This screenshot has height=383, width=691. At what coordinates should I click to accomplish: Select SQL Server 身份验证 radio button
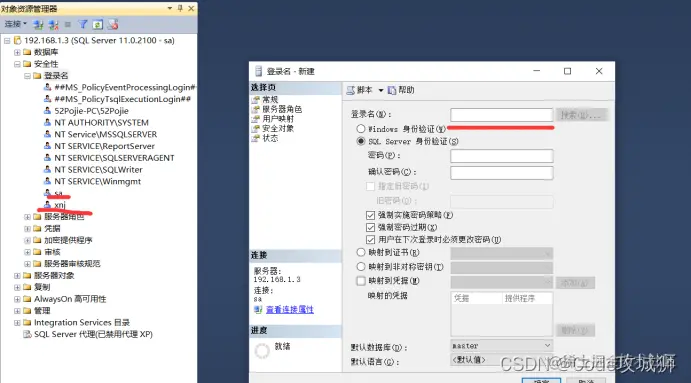pyautogui.click(x=361, y=141)
